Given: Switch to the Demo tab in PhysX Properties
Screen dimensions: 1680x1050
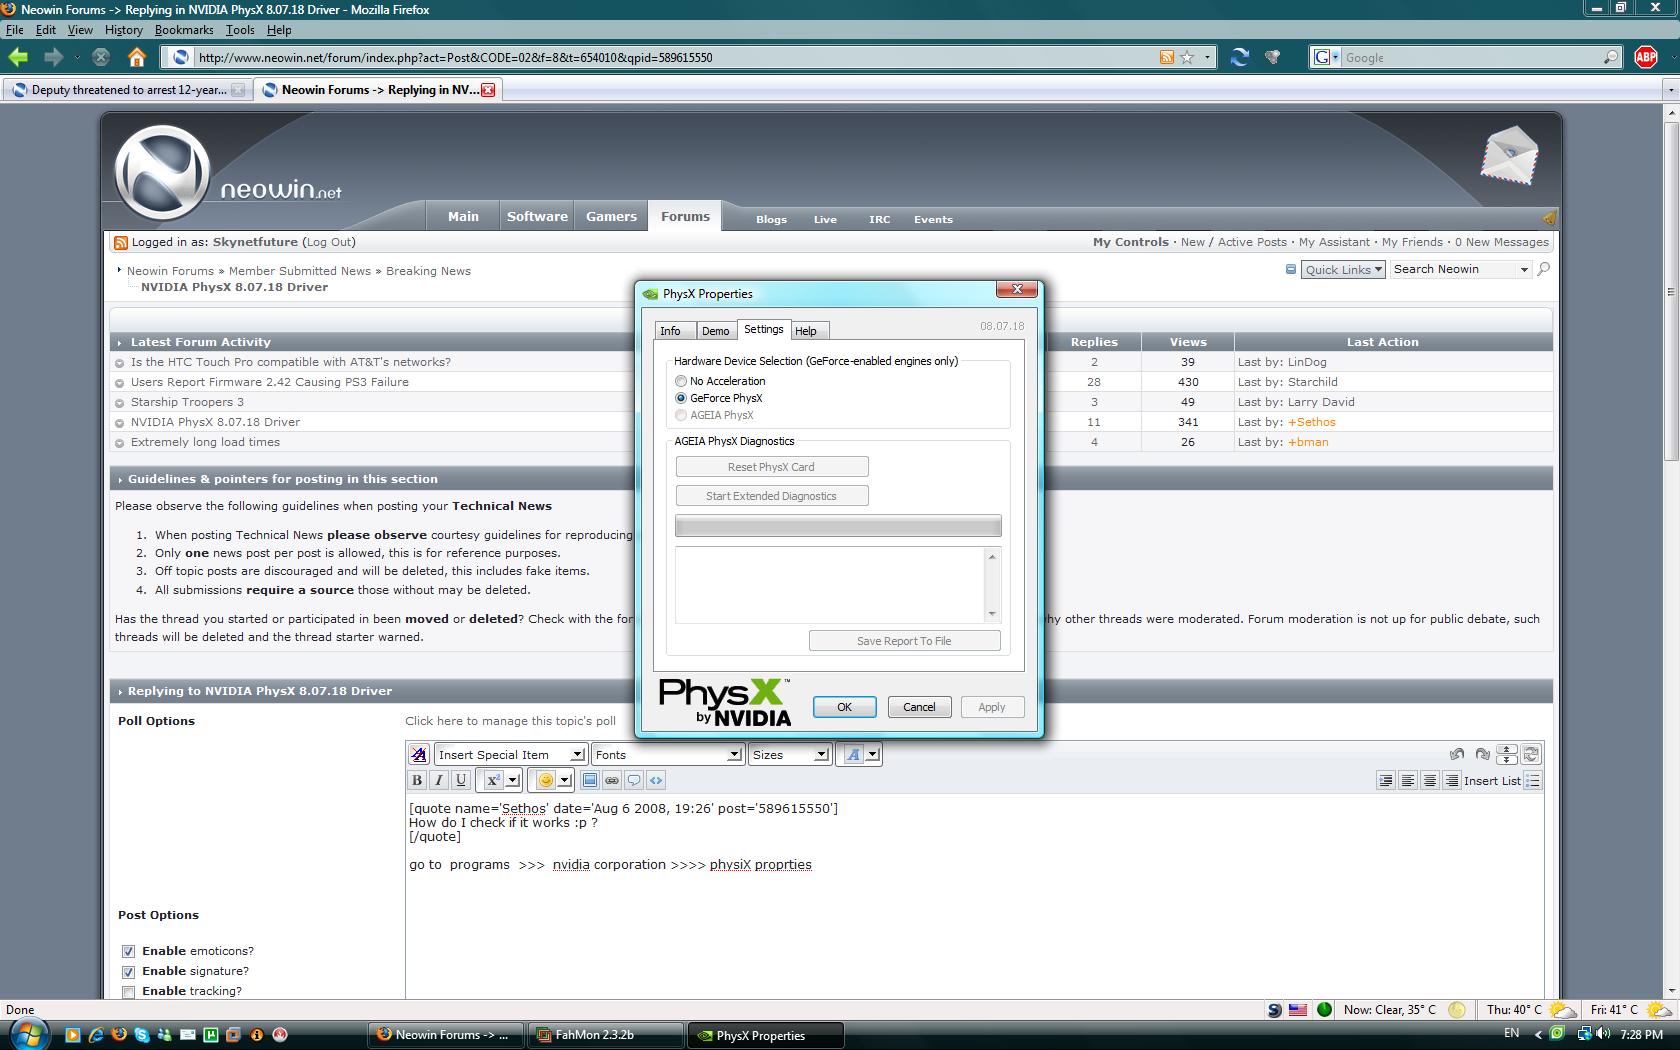Looking at the screenshot, I should click(715, 330).
